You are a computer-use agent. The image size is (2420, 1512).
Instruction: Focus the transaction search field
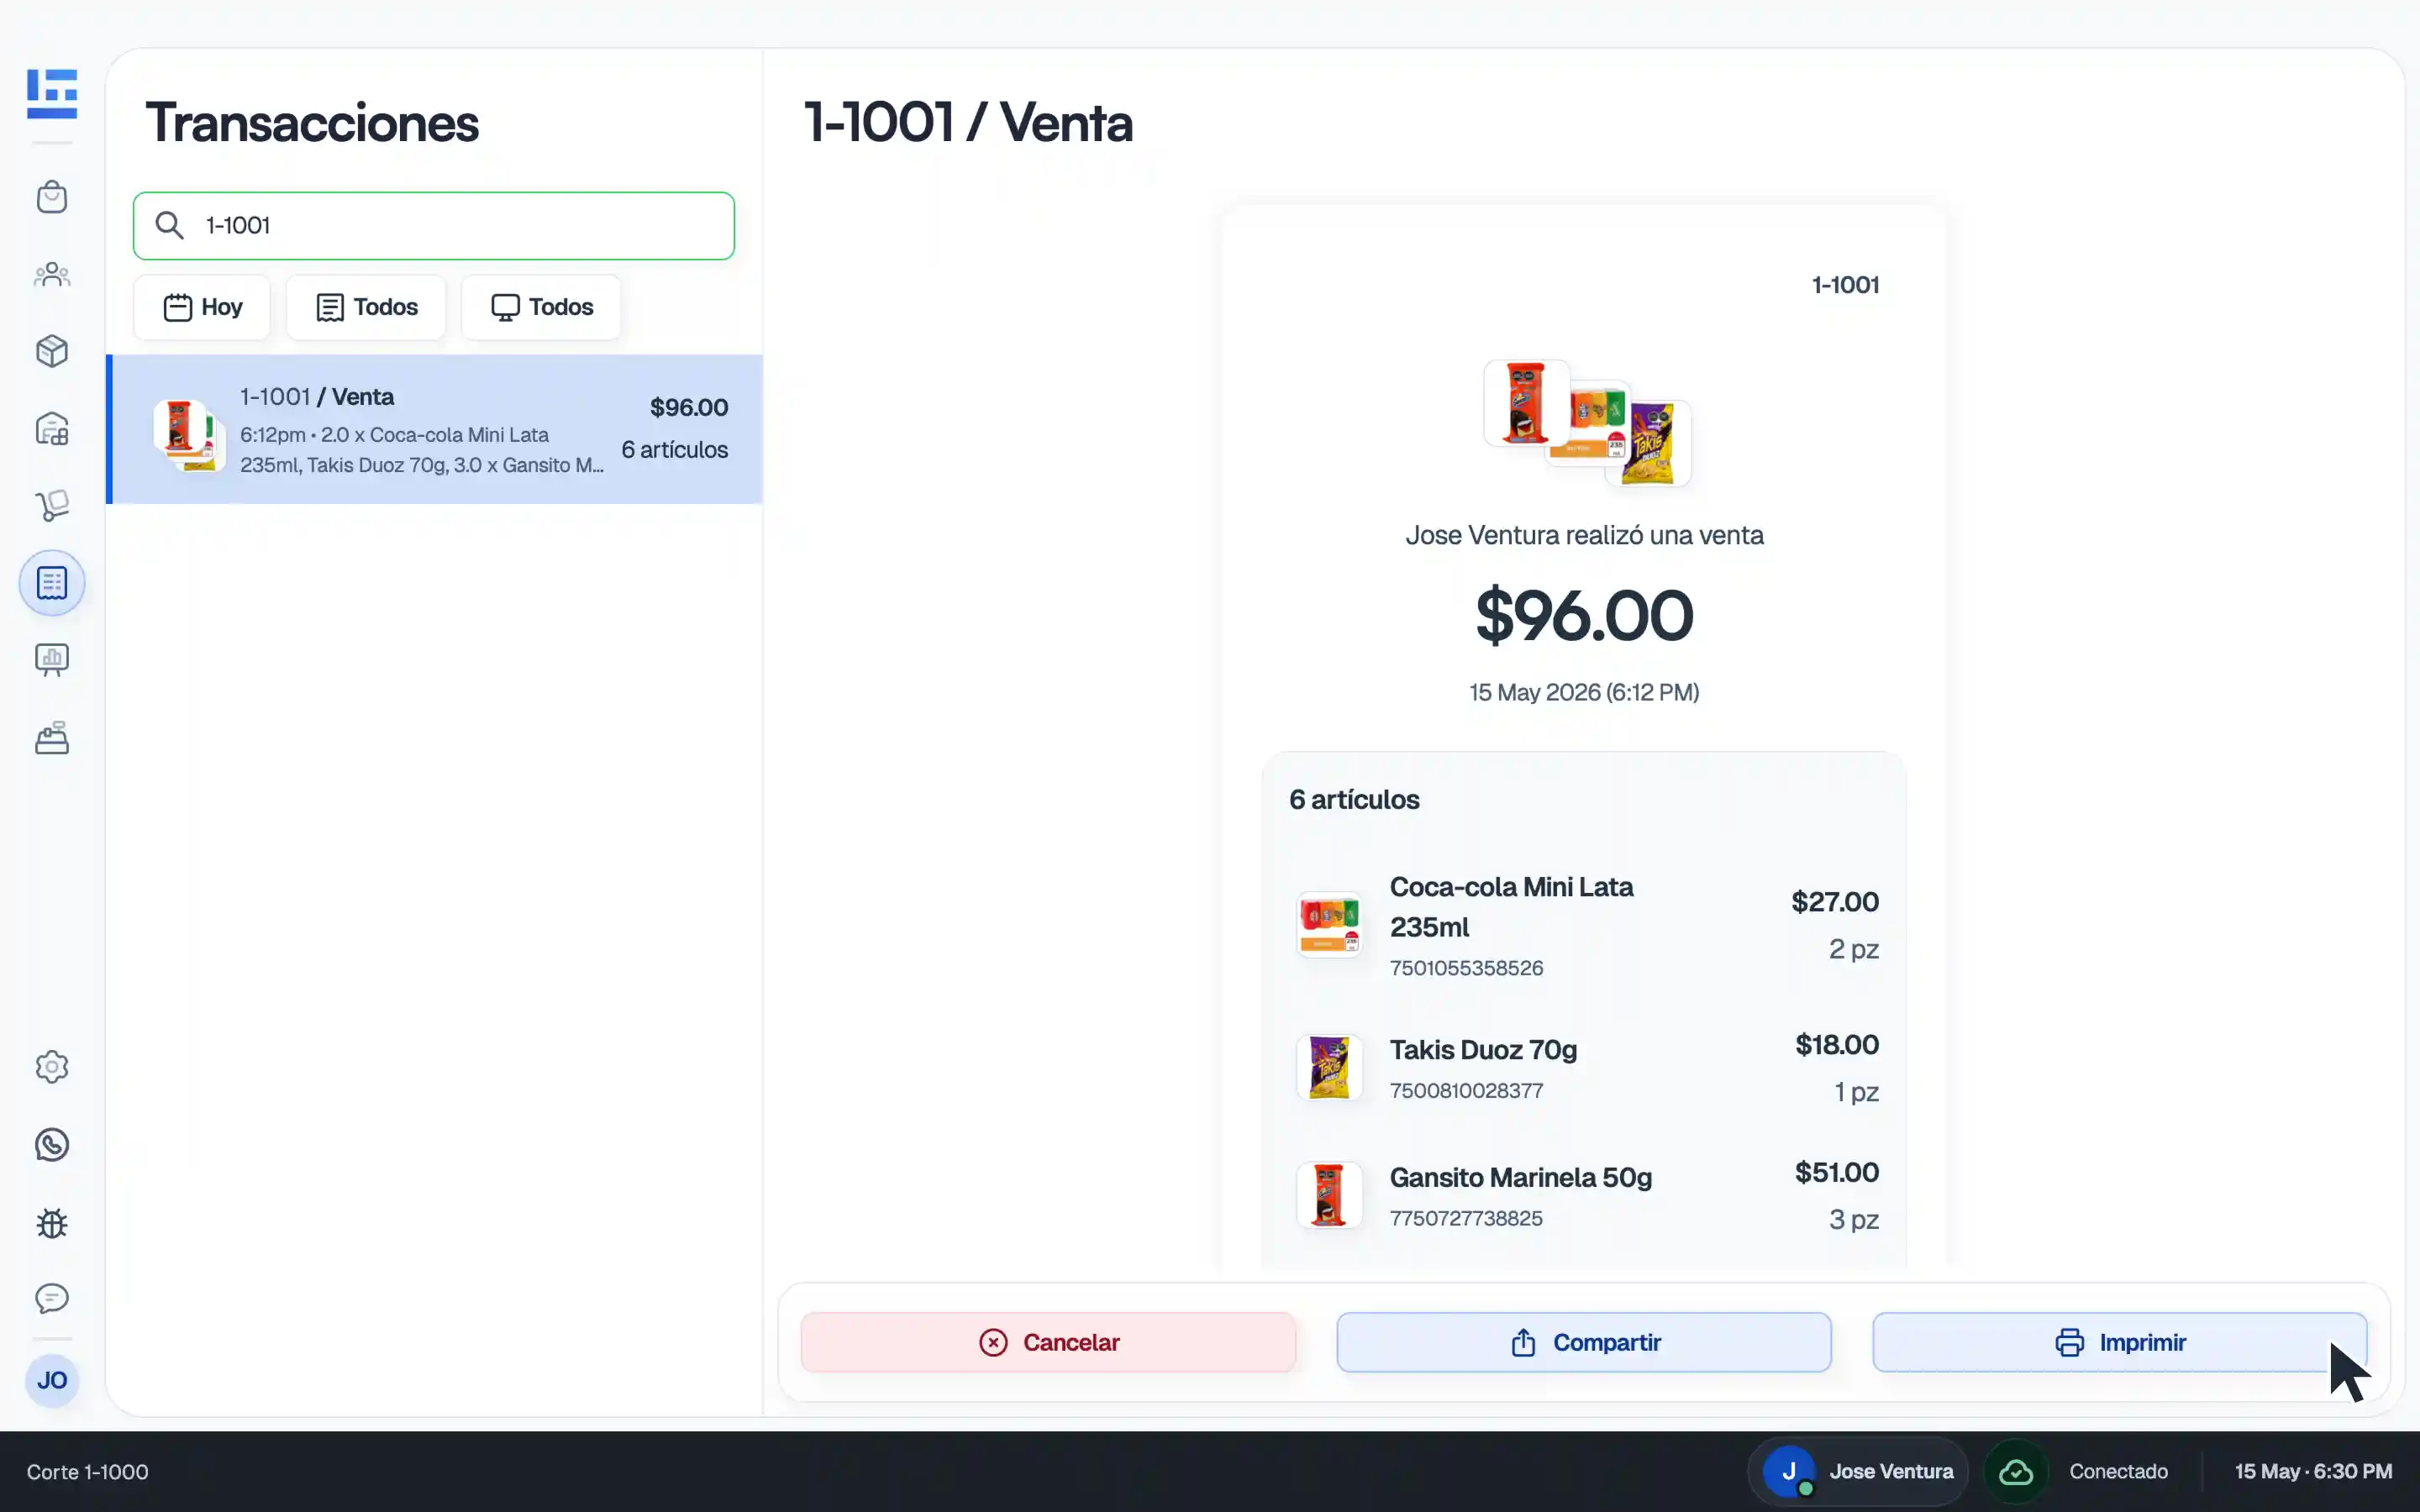pyautogui.click(x=434, y=226)
